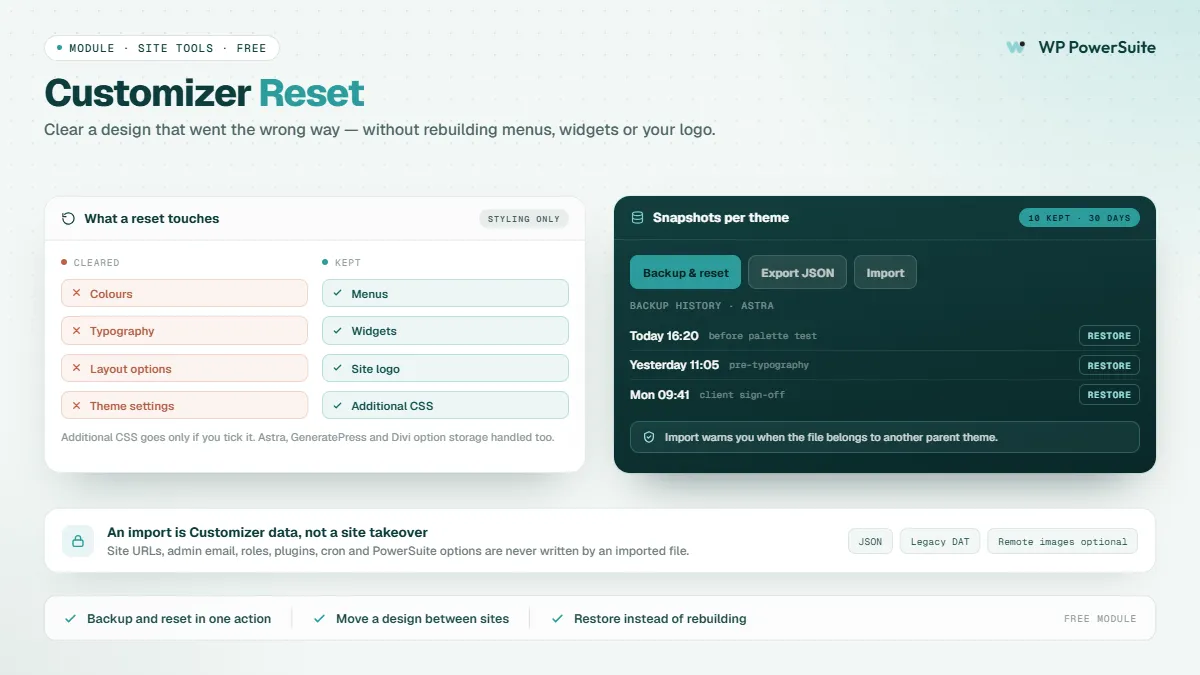Click the lock icon beside the import notice
The image size is (1200, 675).
click(78, 541)
